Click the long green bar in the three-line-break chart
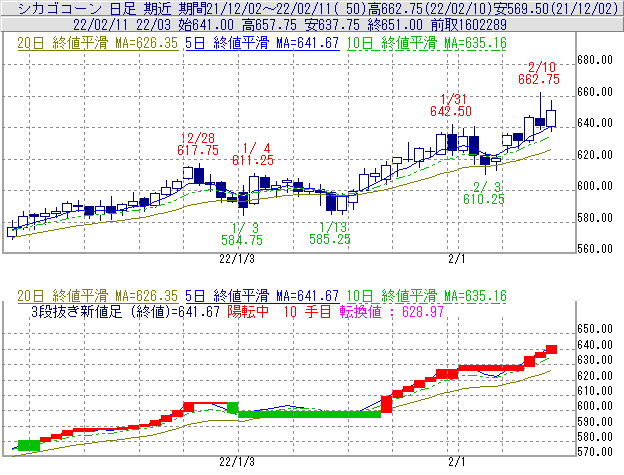624x475 pixels. point(310,414)
